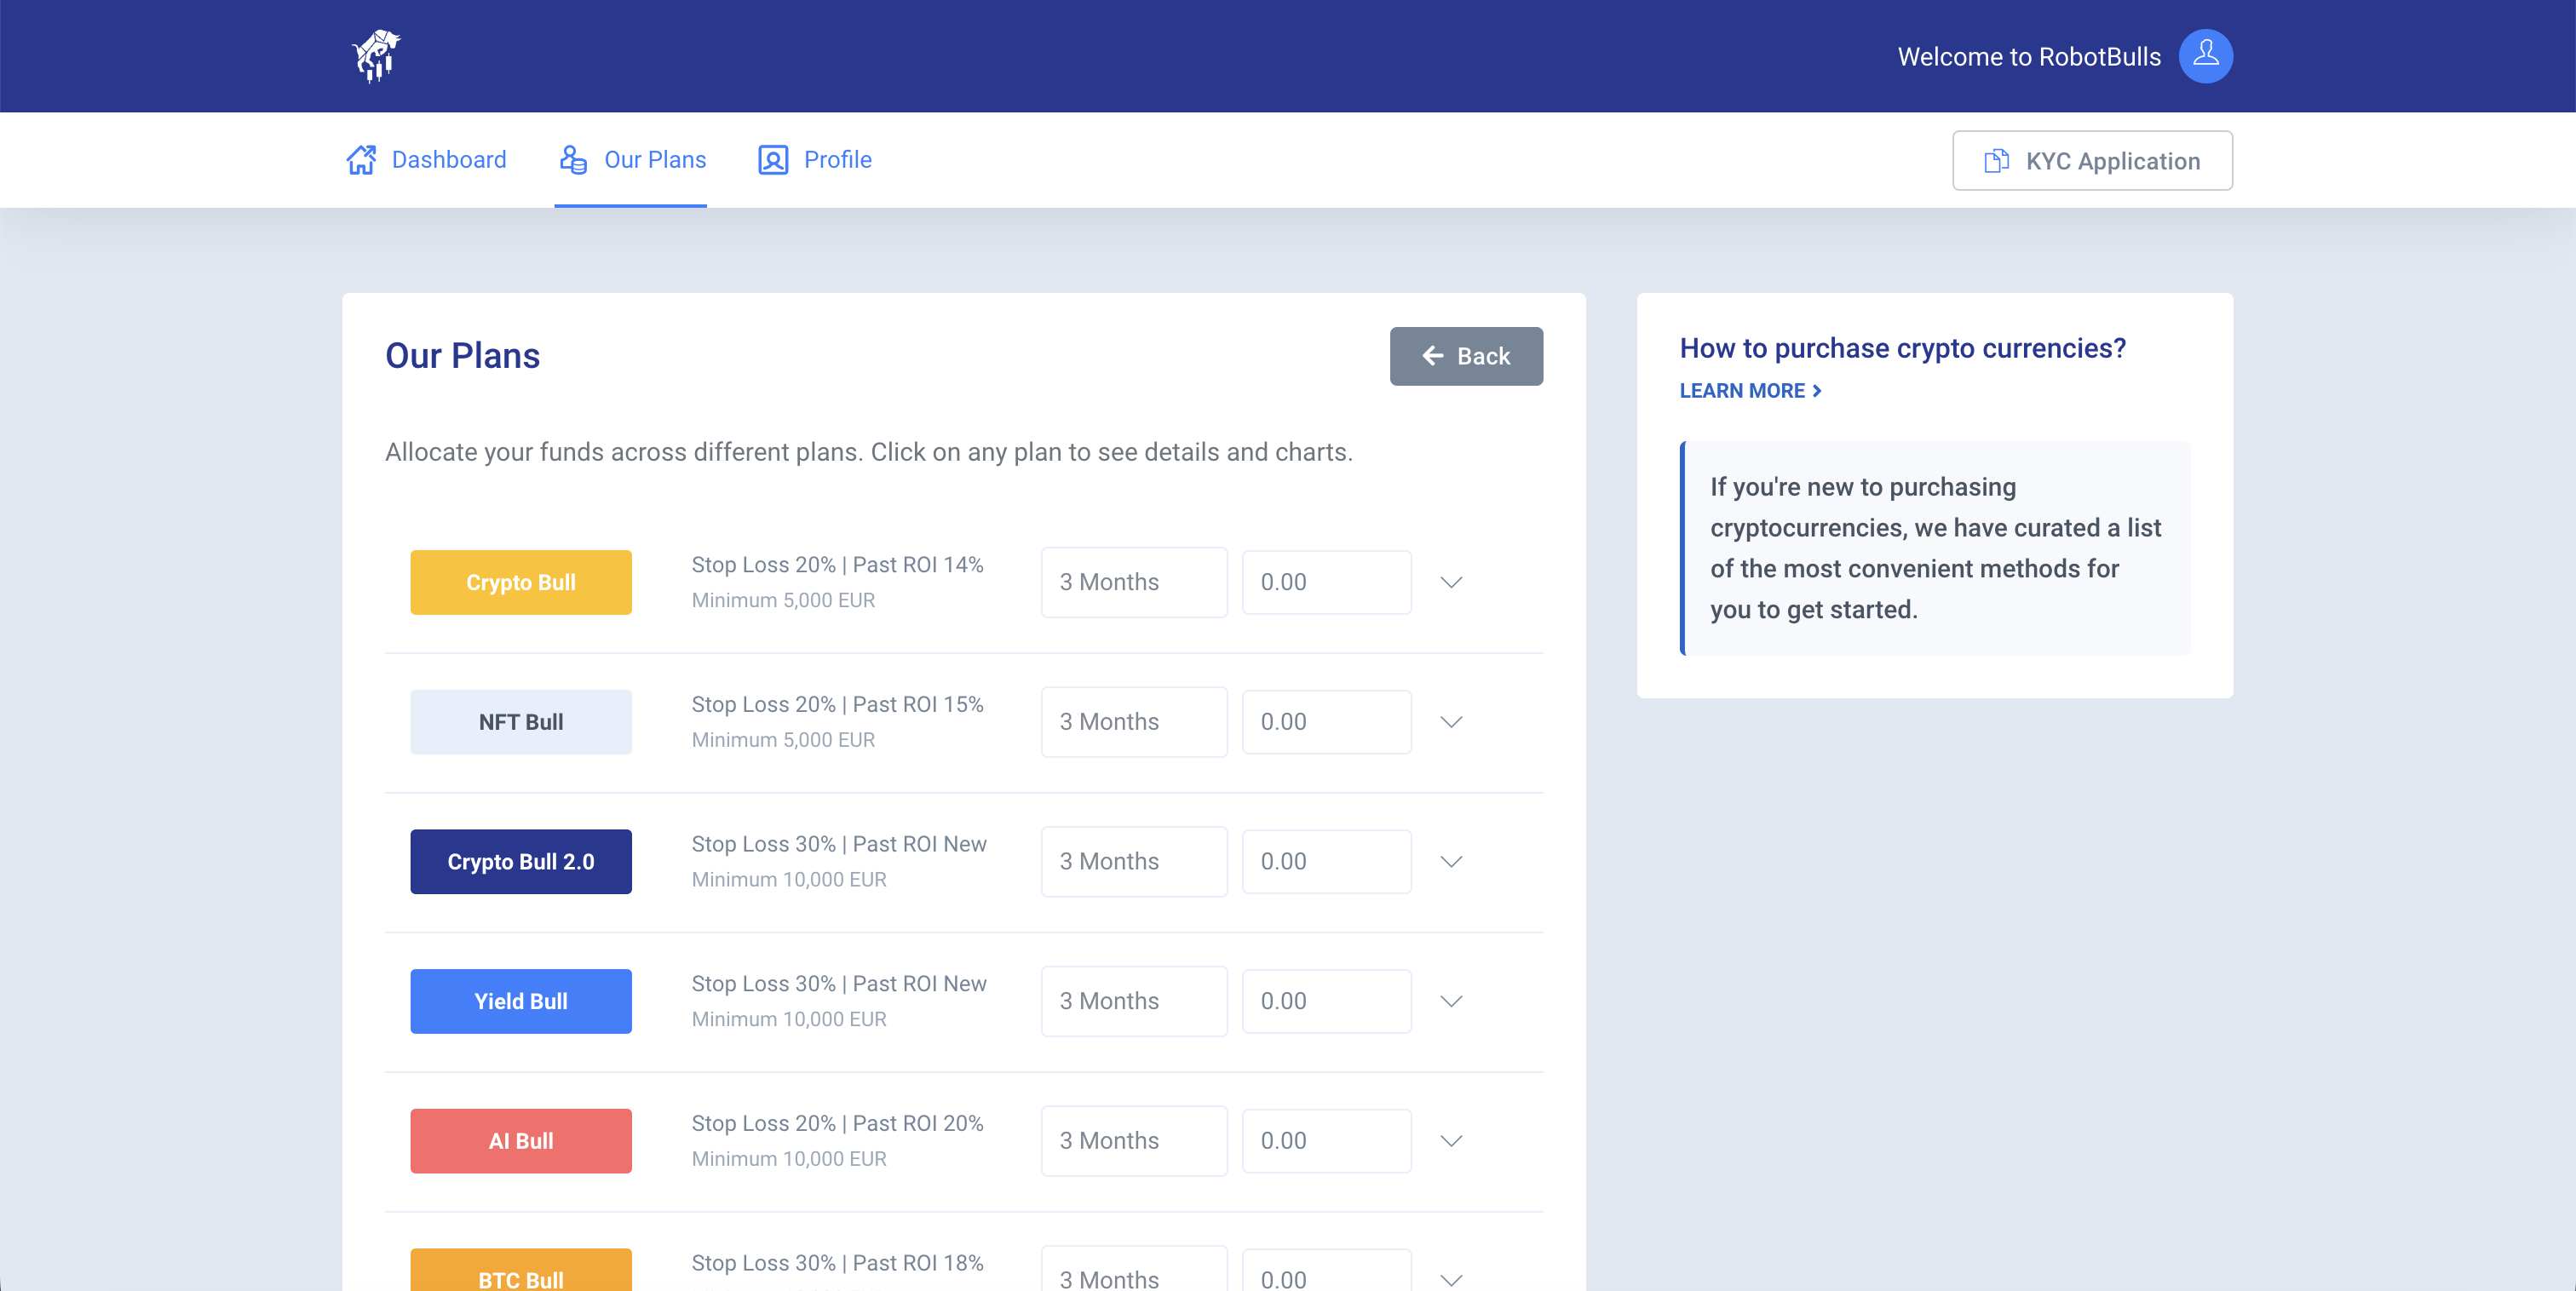Image resolution: width=2576 pixels, height=1291 pixels.
Task: Open Yield Bull 3 Months dropdown
Action: (x=1133, y=1001)
